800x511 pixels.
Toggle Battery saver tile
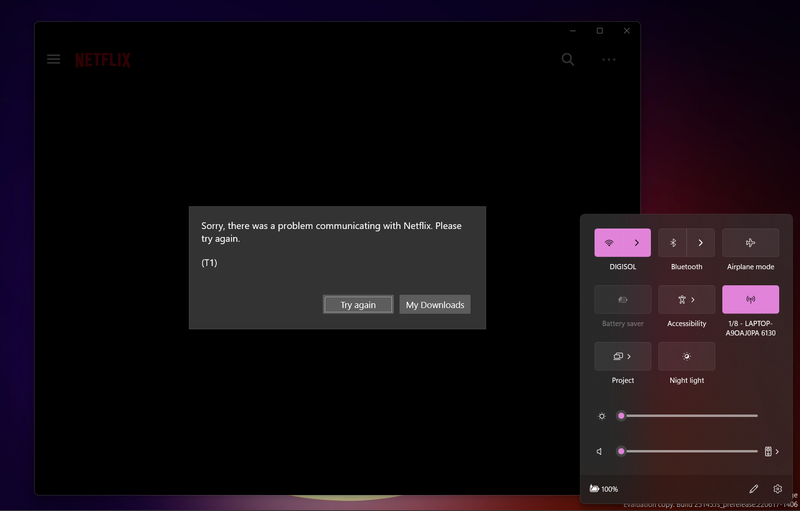coord(622,299)
